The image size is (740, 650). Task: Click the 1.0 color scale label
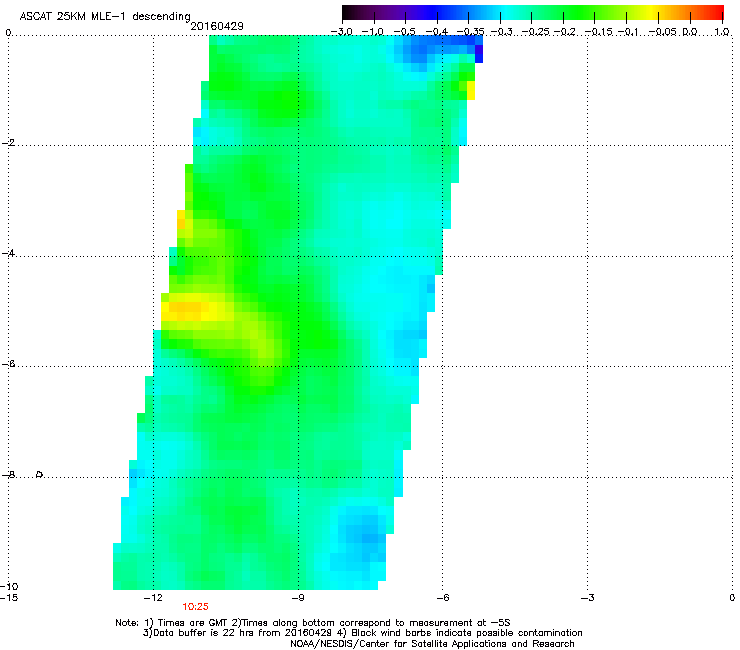pyautogui.click(x=722, y=32)
